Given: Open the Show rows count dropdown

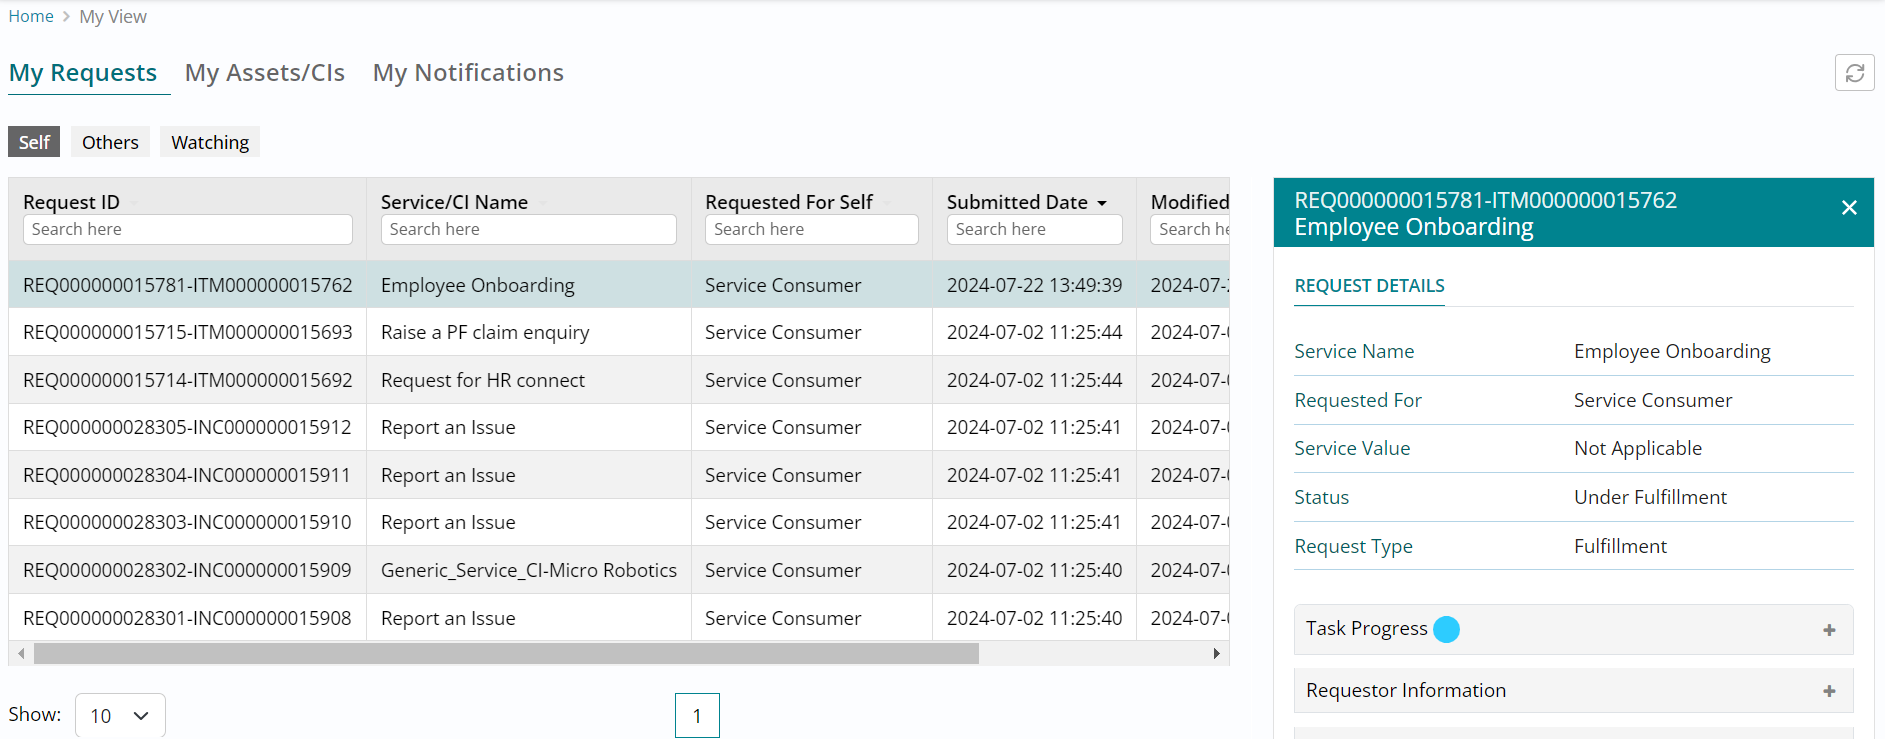Looking at the screenshot, I should point(120,715).
